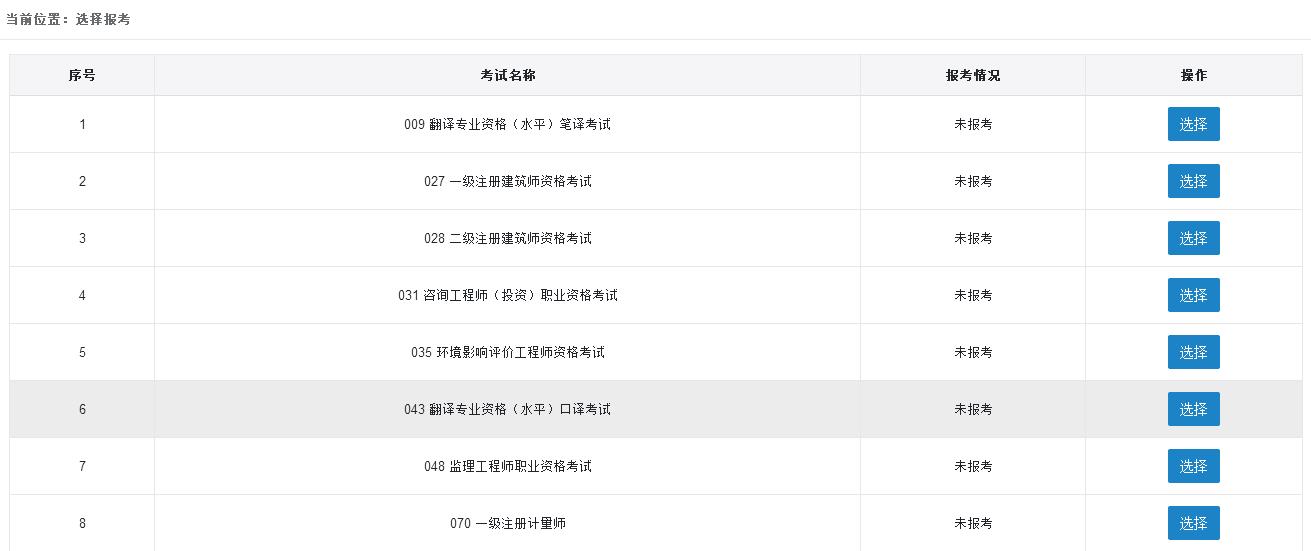1311x551 pixels.
Task: Select 043 翻译专业资格口译考试 via 选择 button
Action: pyautogui.click(x=1193, y=409)
